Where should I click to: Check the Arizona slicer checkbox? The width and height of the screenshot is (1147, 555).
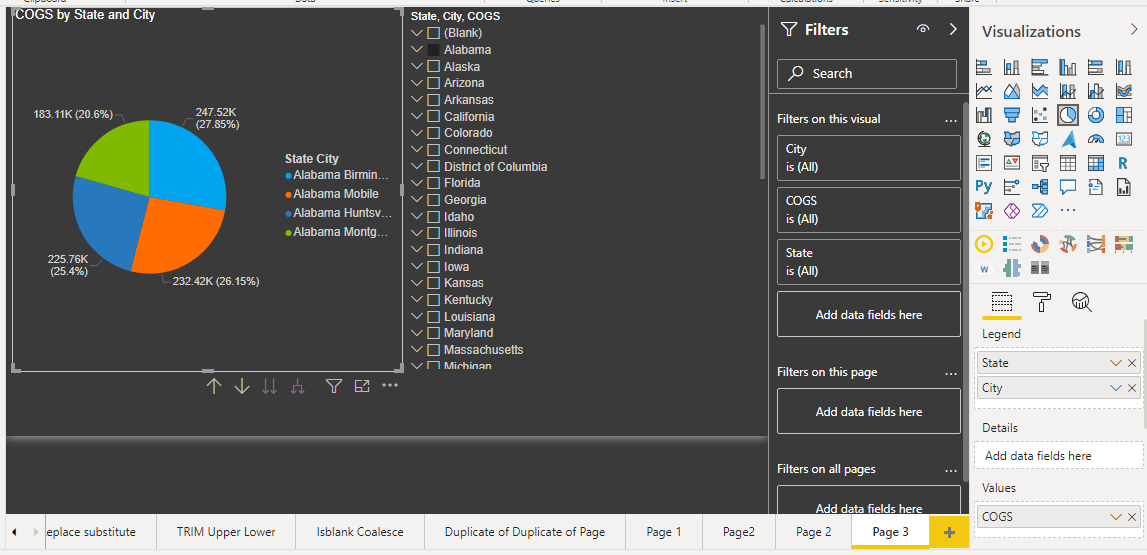pyautogui.click(x=433, y=83)
